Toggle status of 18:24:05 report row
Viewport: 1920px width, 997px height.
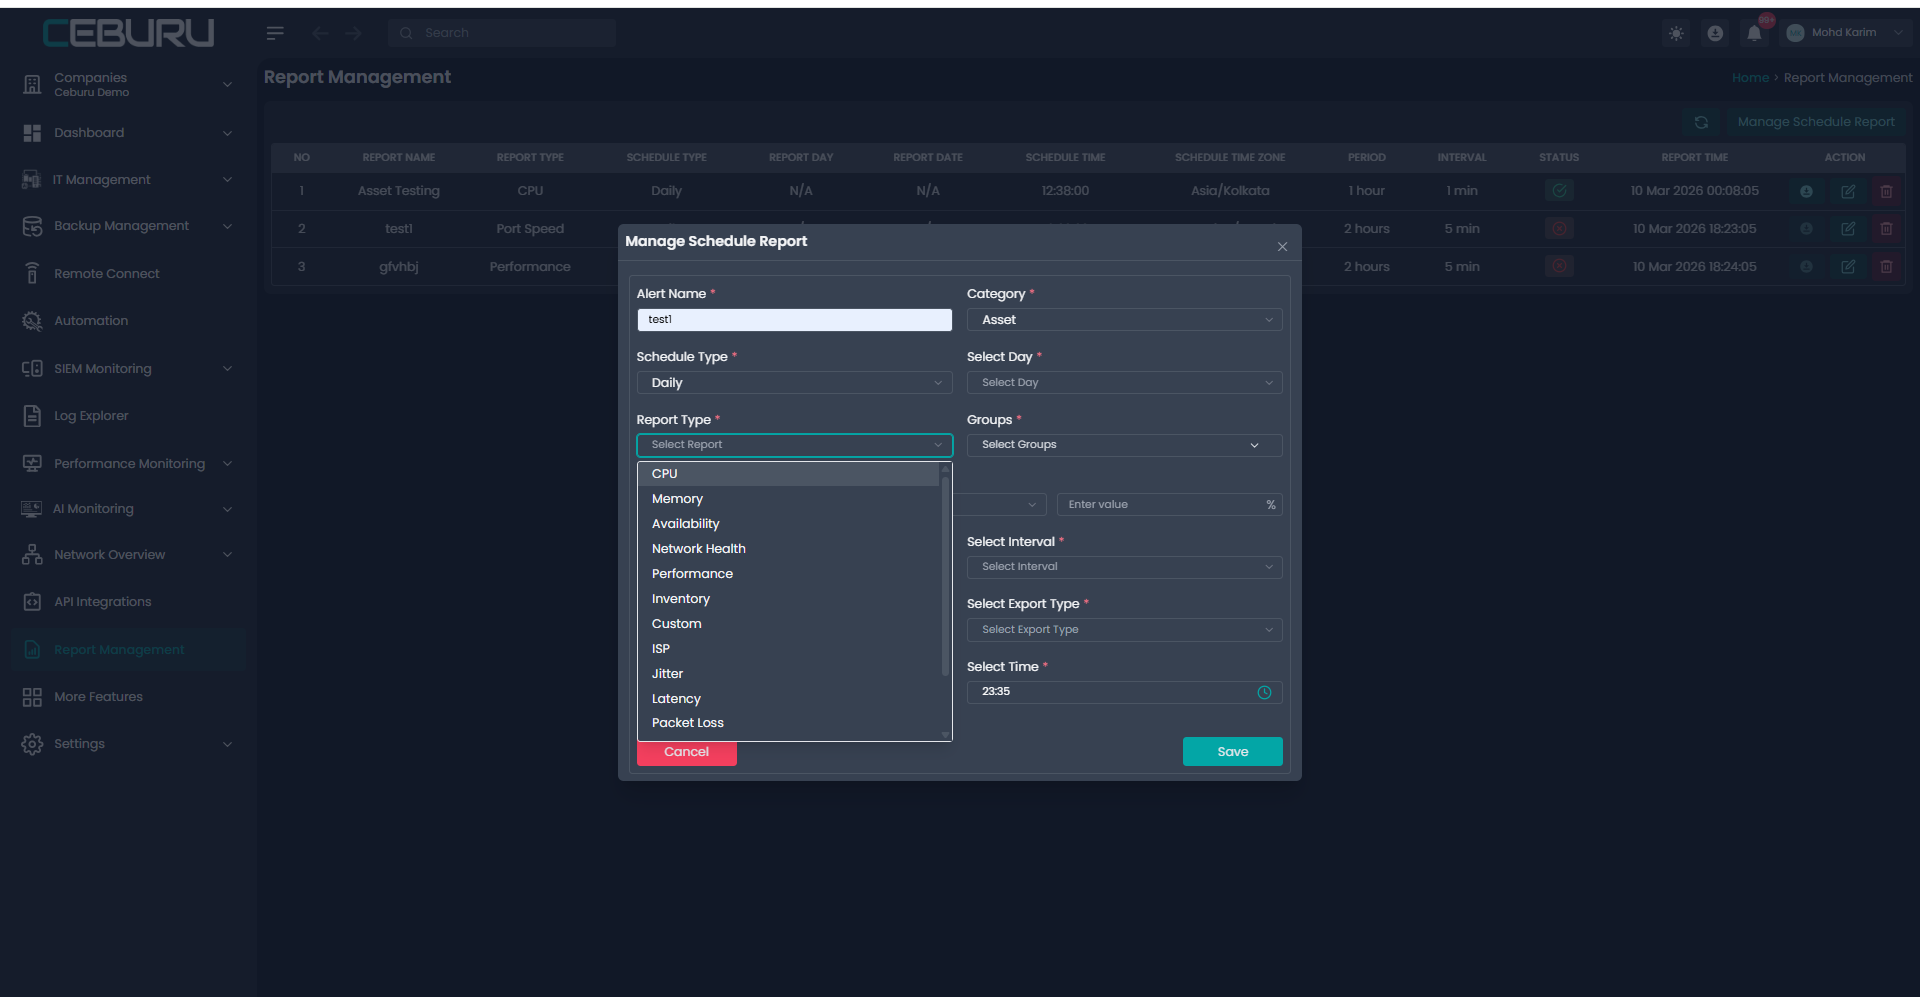click(x=1559, y=266)
